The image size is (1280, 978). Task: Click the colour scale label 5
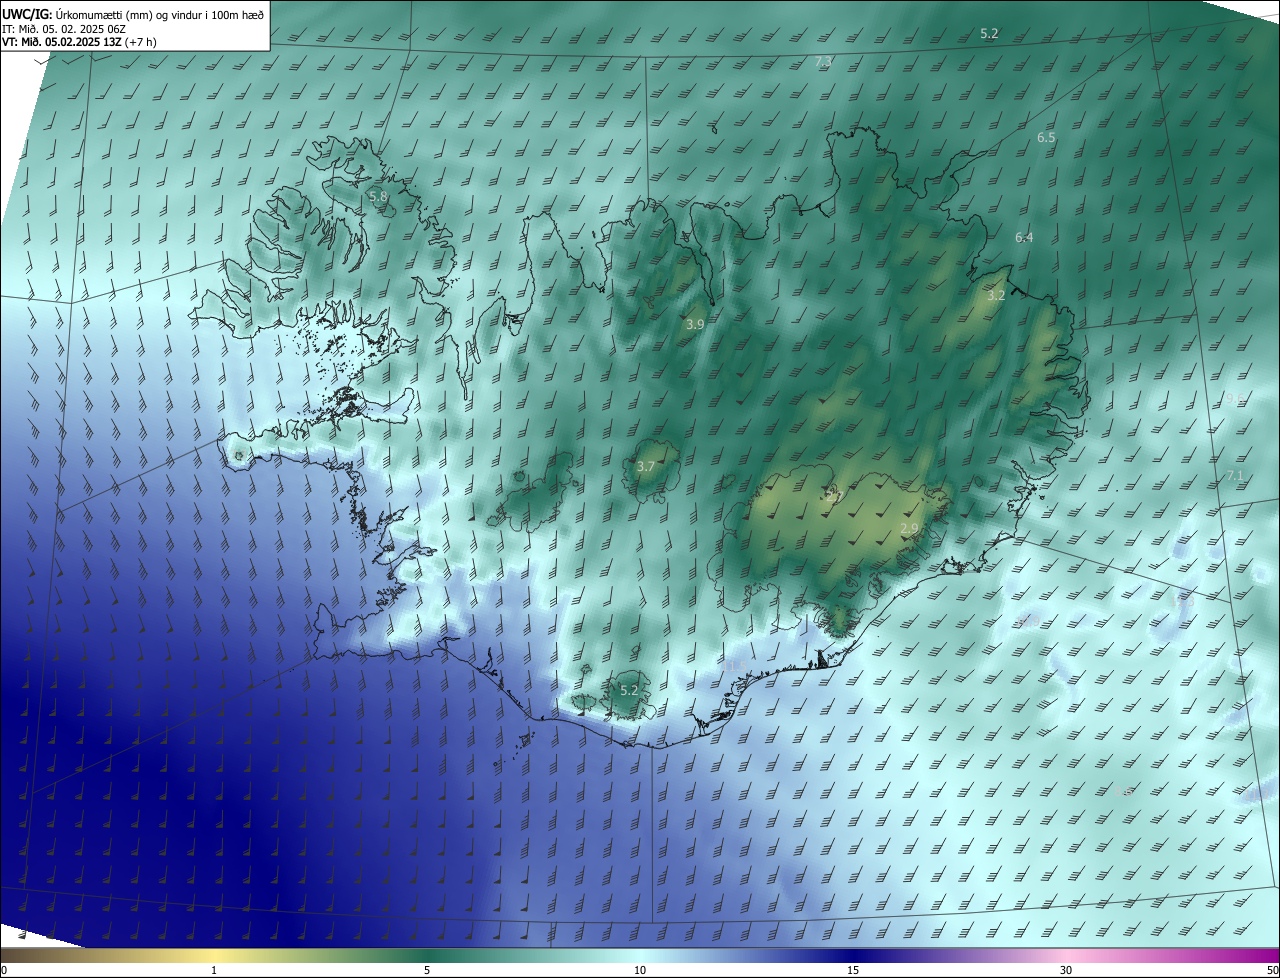coord(427,971)
